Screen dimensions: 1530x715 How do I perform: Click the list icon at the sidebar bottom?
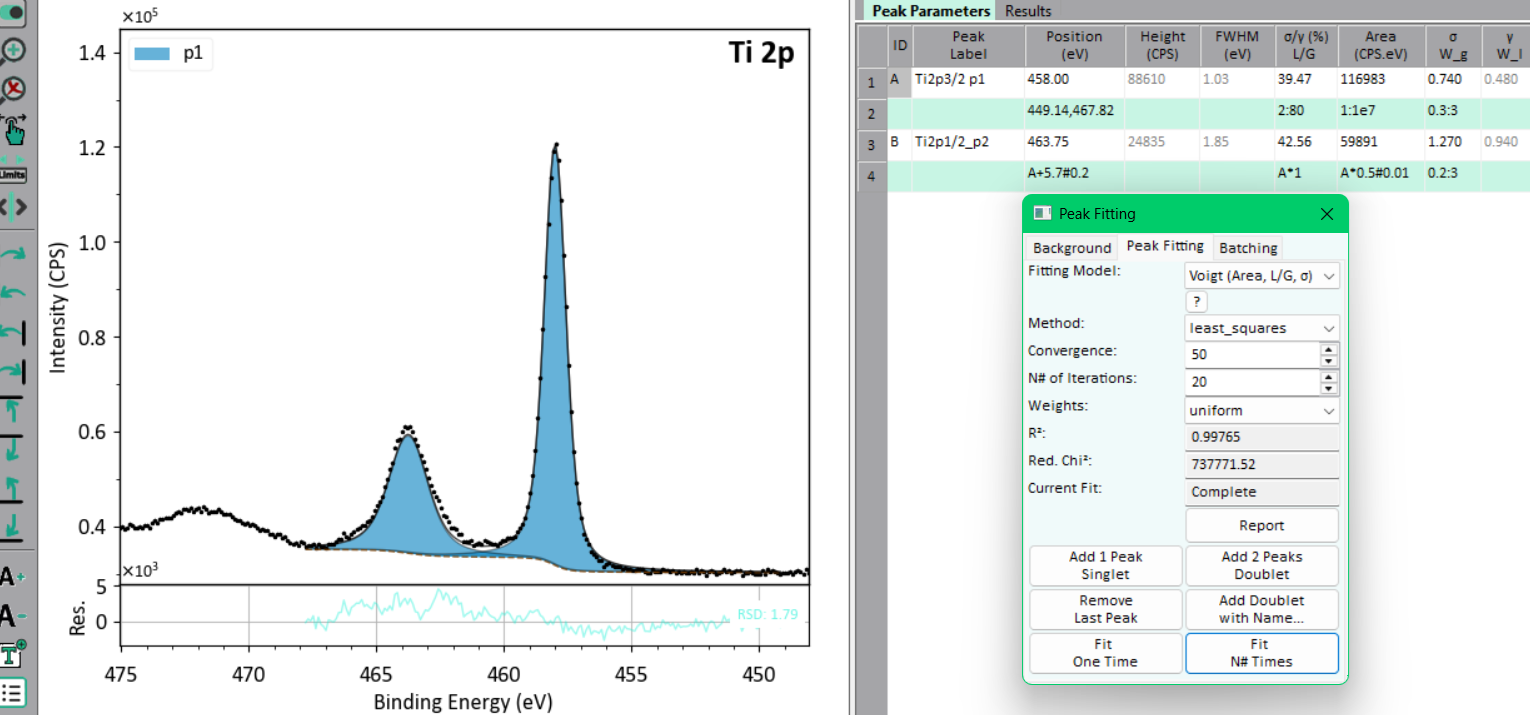[13, 692]
